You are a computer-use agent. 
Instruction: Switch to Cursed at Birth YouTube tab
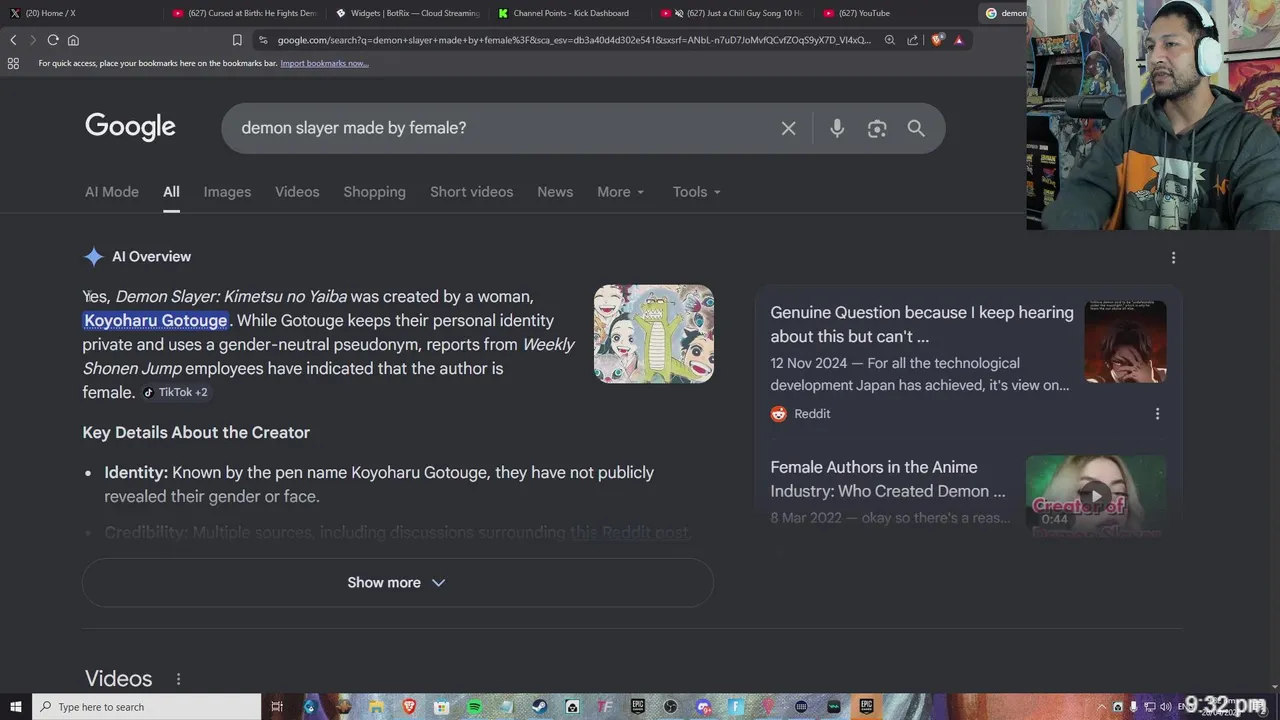tap(244, 13)
